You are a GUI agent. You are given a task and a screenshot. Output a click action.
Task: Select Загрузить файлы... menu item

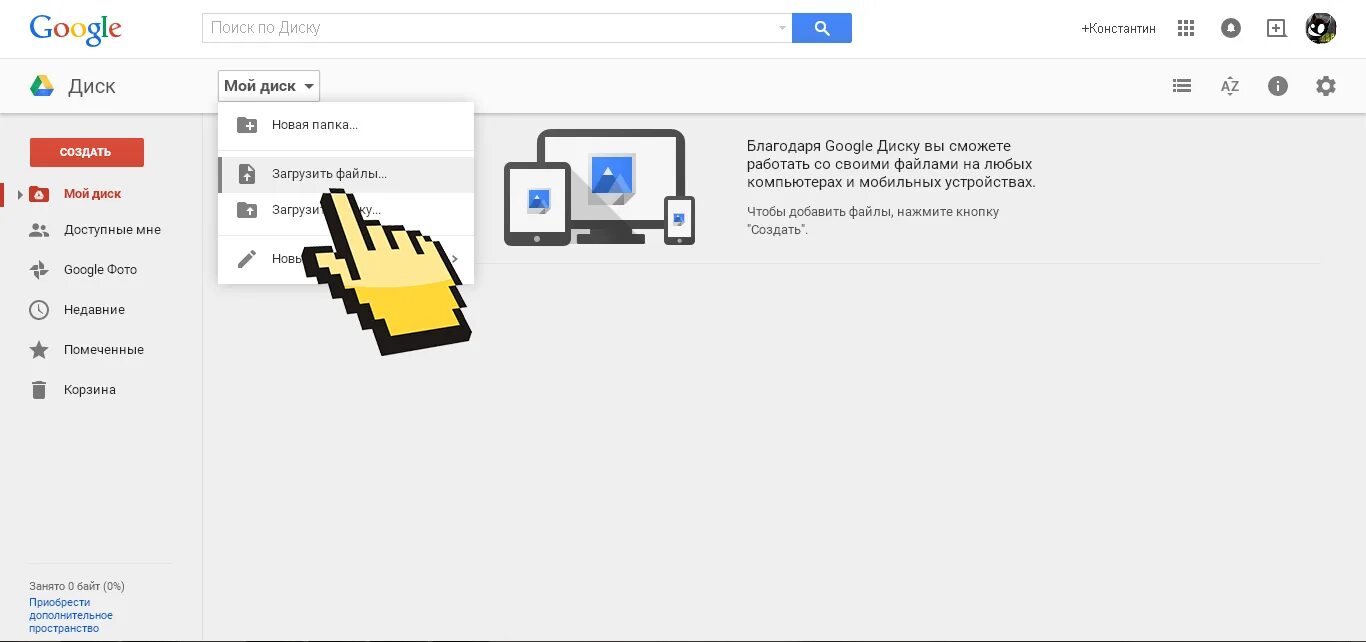pos(346,174)
